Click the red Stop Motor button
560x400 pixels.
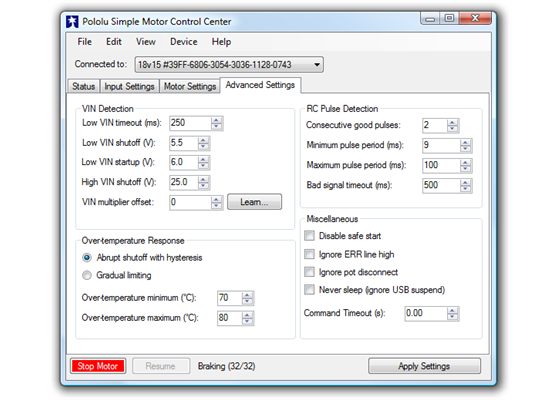[x=98, y=366]
